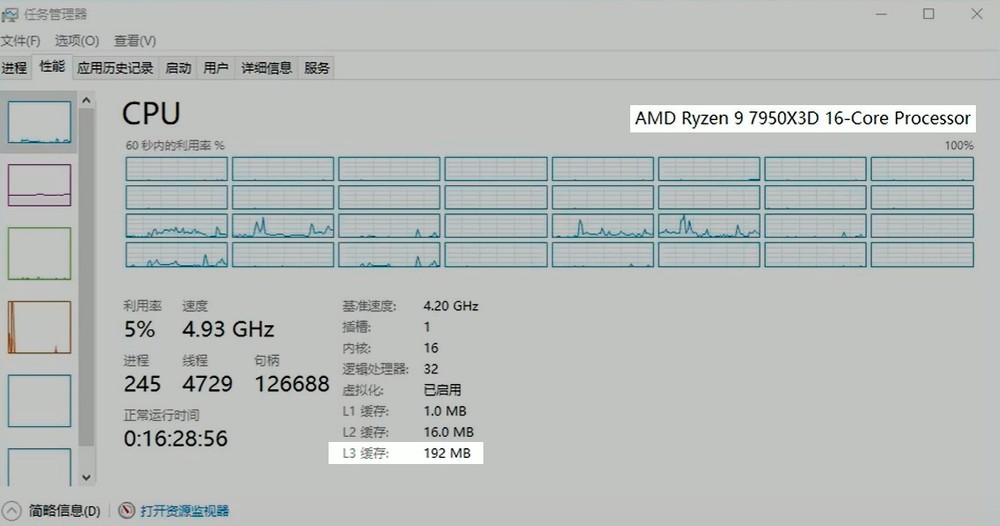Viewport: 1000px width, 526px height.
Task: Open the 打开资源监视器 link
Action: click(x=184, y=511)
